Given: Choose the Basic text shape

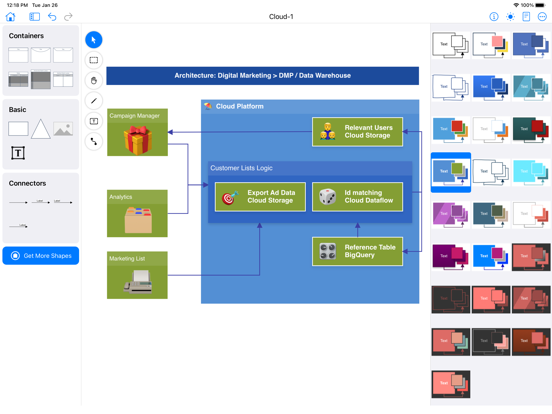Looking at the screenshot, I should tap(18, 153).
